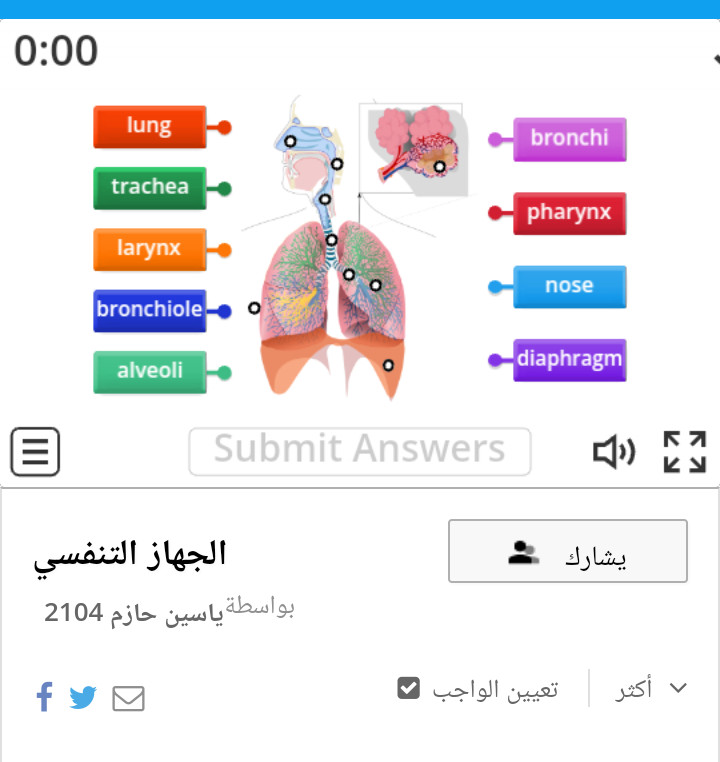Open author link ياسين حازم 2104

click(x=134, y=613)
